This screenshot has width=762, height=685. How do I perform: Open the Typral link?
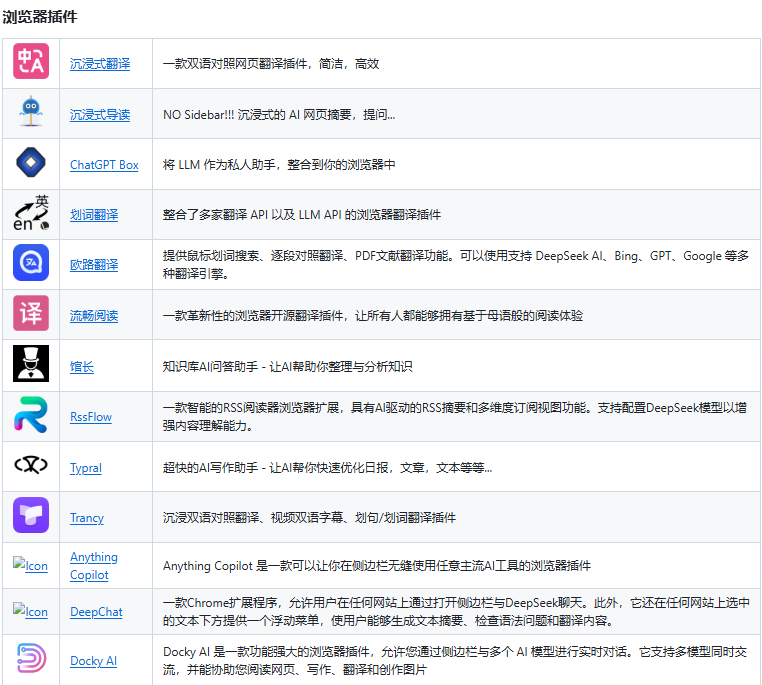[86, 468]
